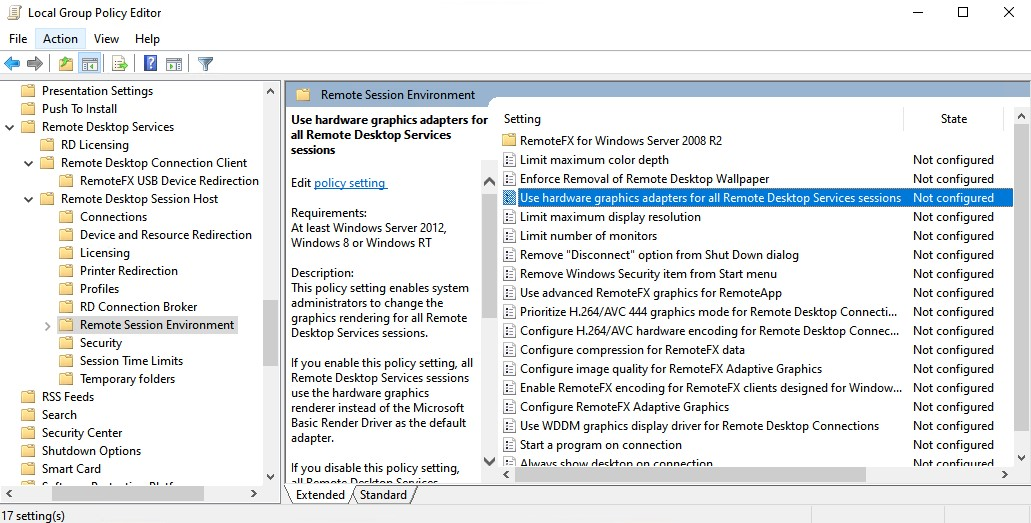Click the Filter funnel toolbar icon
The width and height of the screenshot is (1031, 523).
(205, 64)
